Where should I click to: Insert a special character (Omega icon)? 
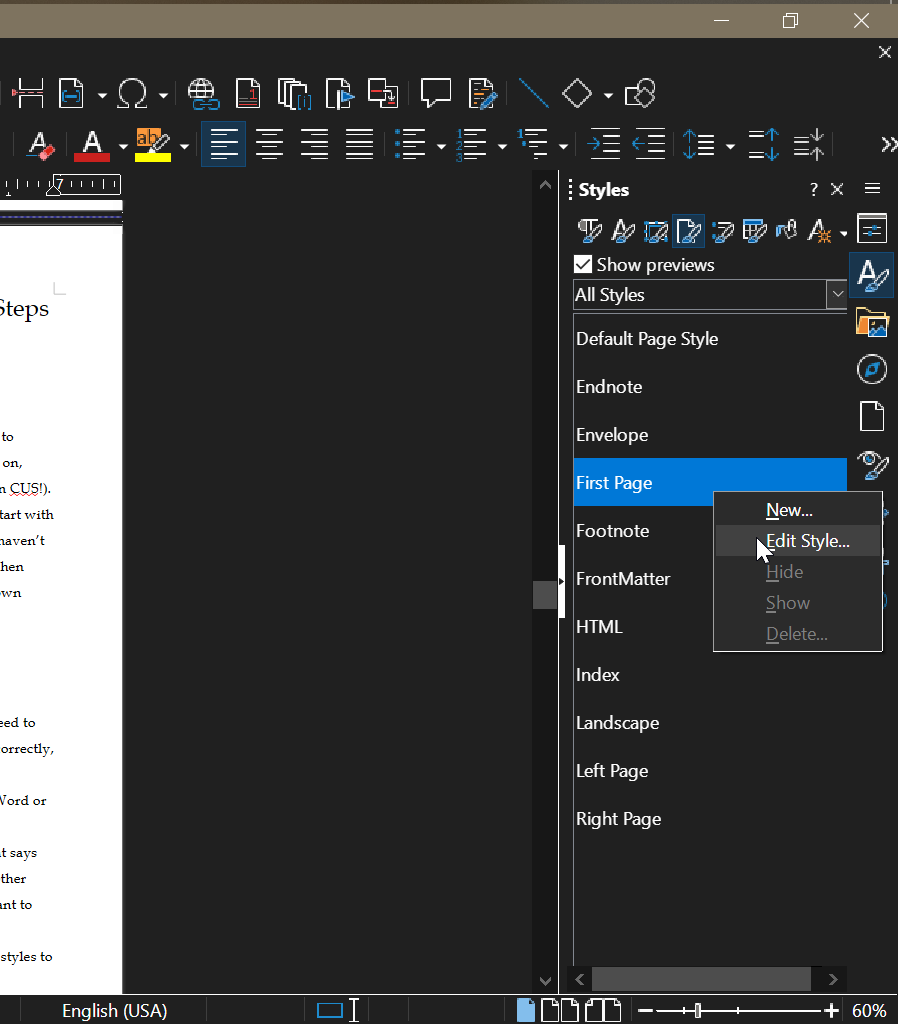tap(132, 93)
